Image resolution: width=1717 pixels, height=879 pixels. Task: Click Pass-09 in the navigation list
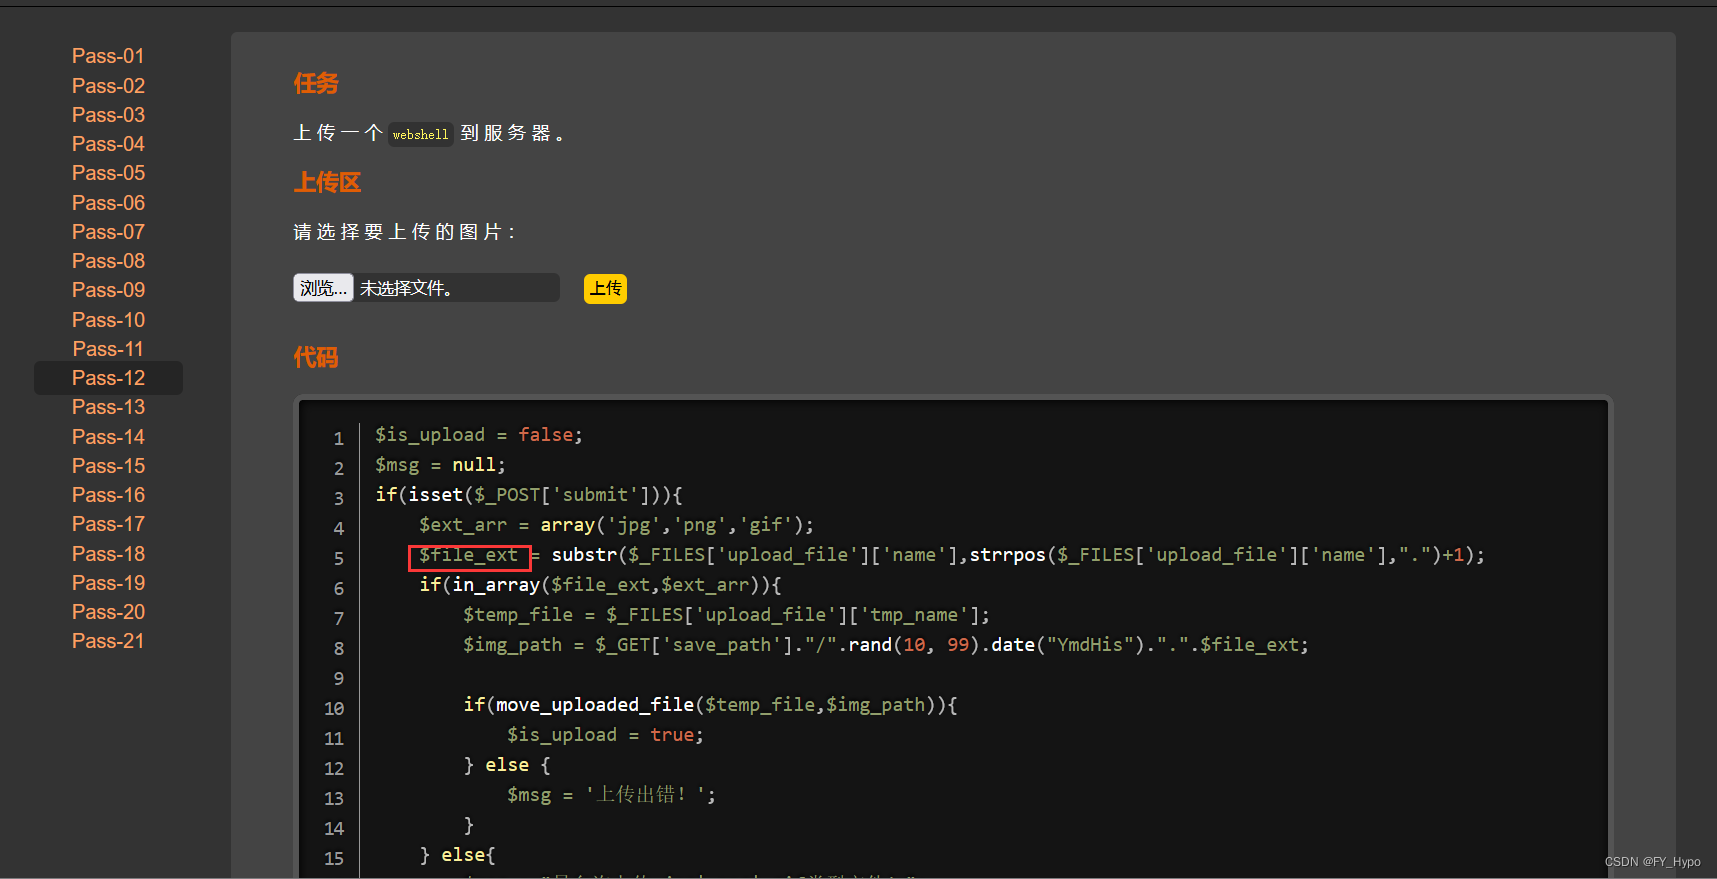coord(108,290)
